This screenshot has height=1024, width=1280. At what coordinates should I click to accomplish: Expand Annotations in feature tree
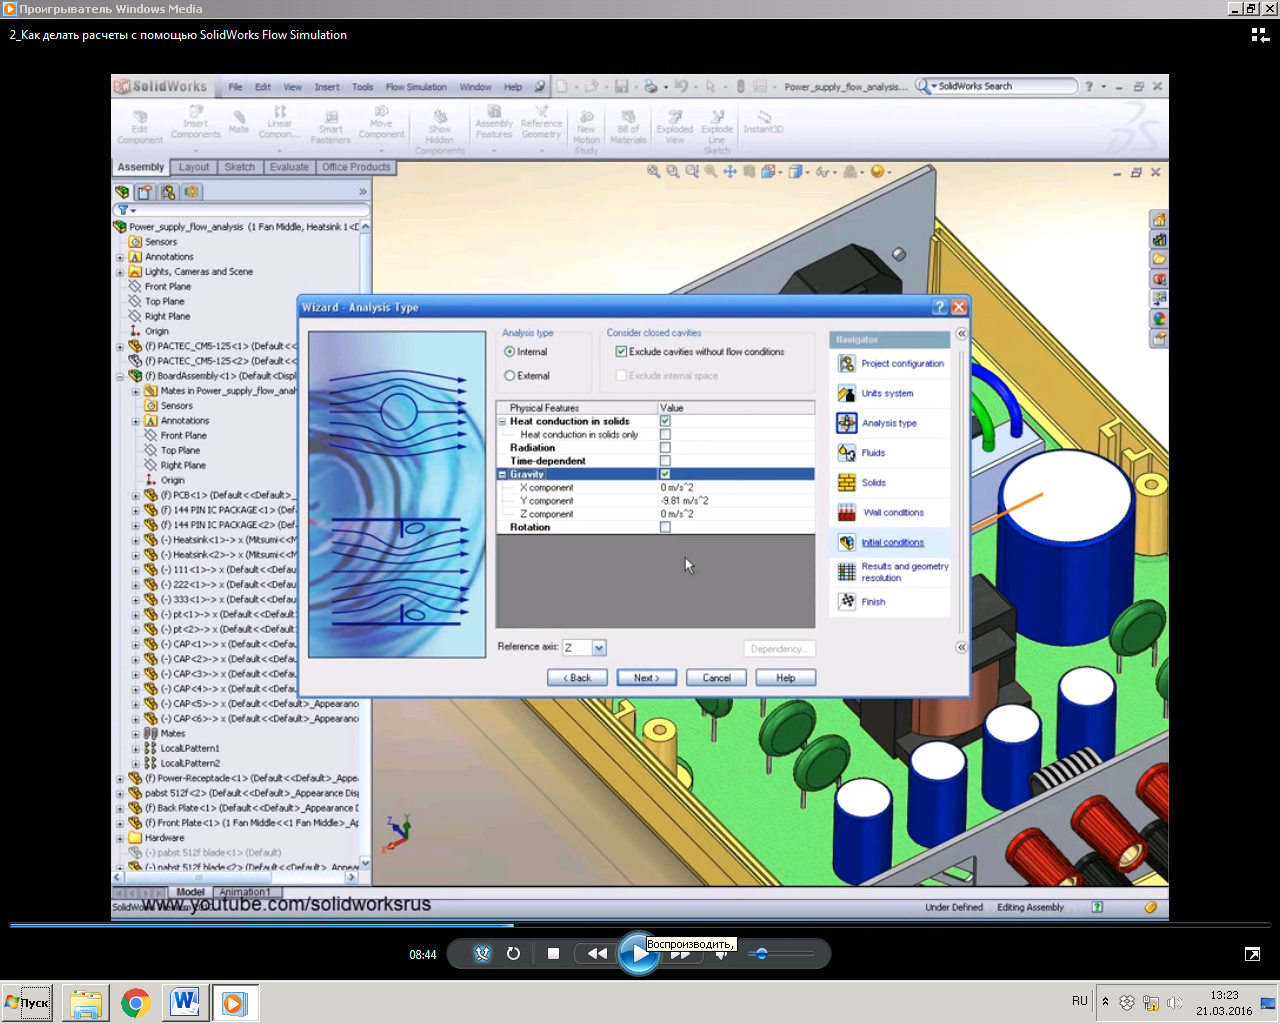(120, 257)
